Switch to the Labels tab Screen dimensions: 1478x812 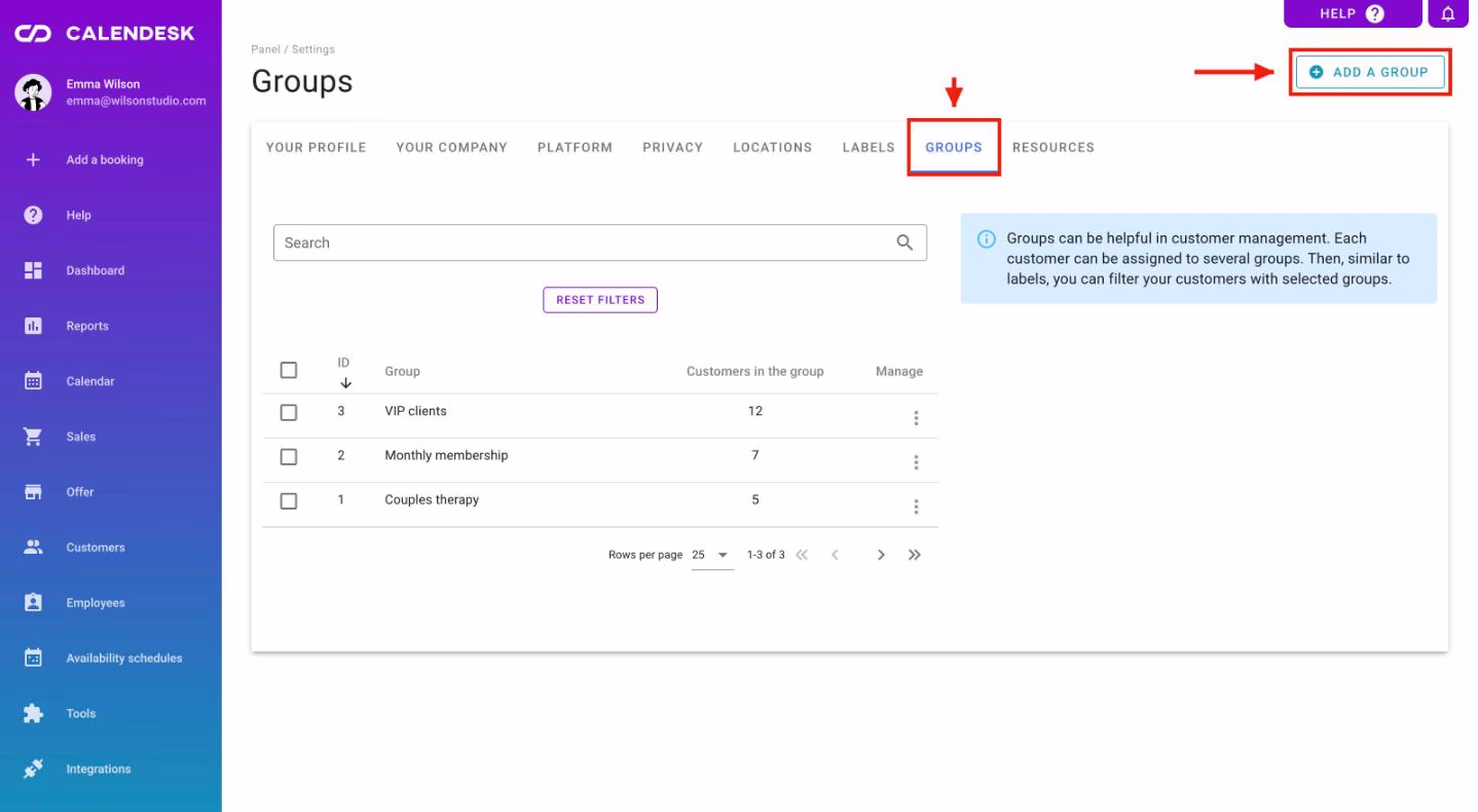coord(869,147)
